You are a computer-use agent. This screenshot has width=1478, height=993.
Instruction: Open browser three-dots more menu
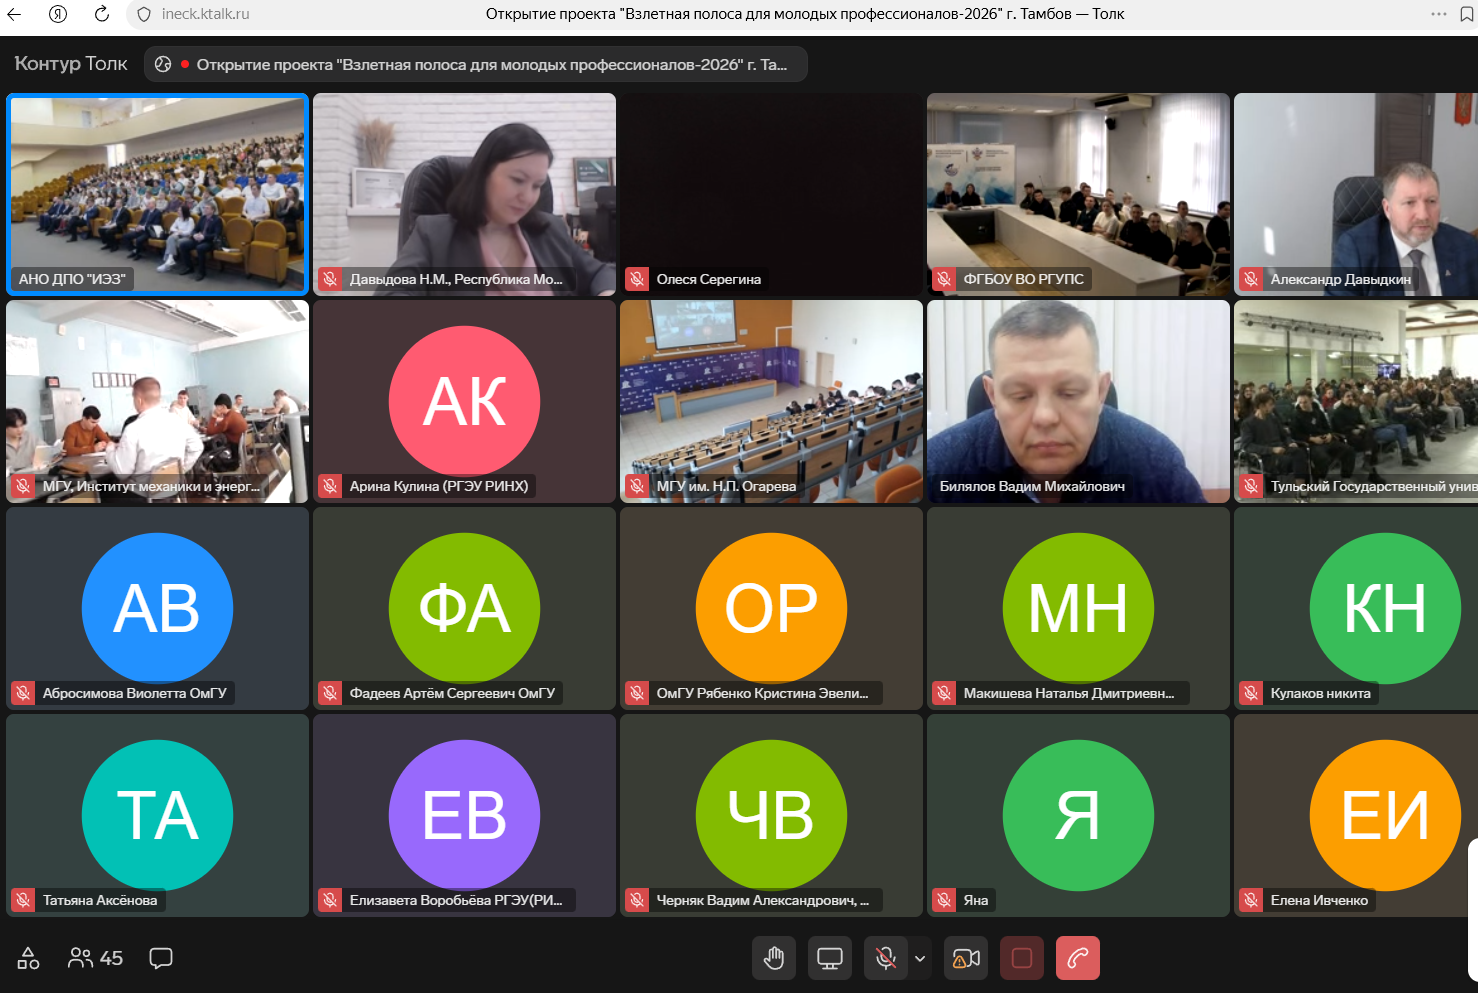click(x=1438, y=14)
